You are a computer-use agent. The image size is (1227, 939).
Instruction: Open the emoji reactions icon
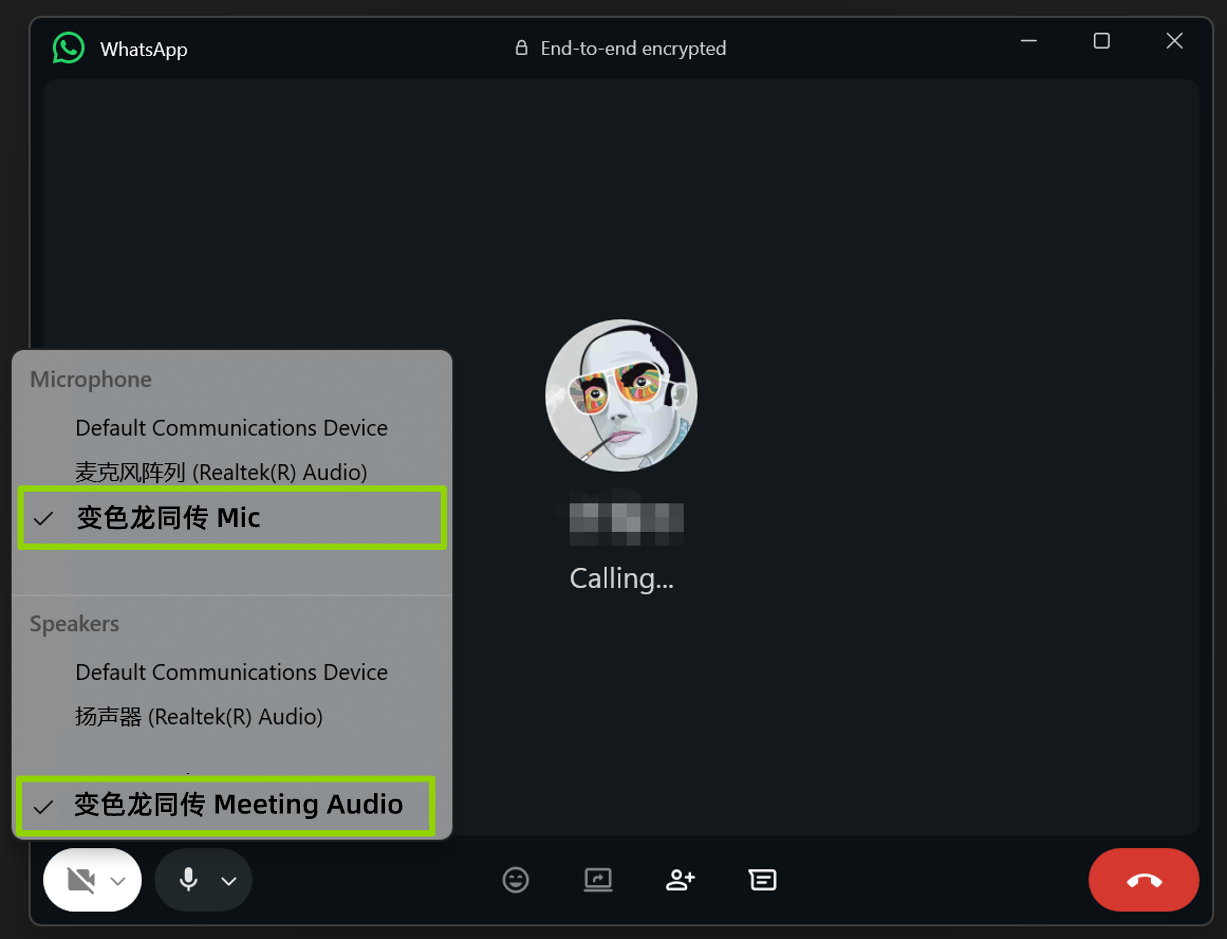click(x=516, y=880)
